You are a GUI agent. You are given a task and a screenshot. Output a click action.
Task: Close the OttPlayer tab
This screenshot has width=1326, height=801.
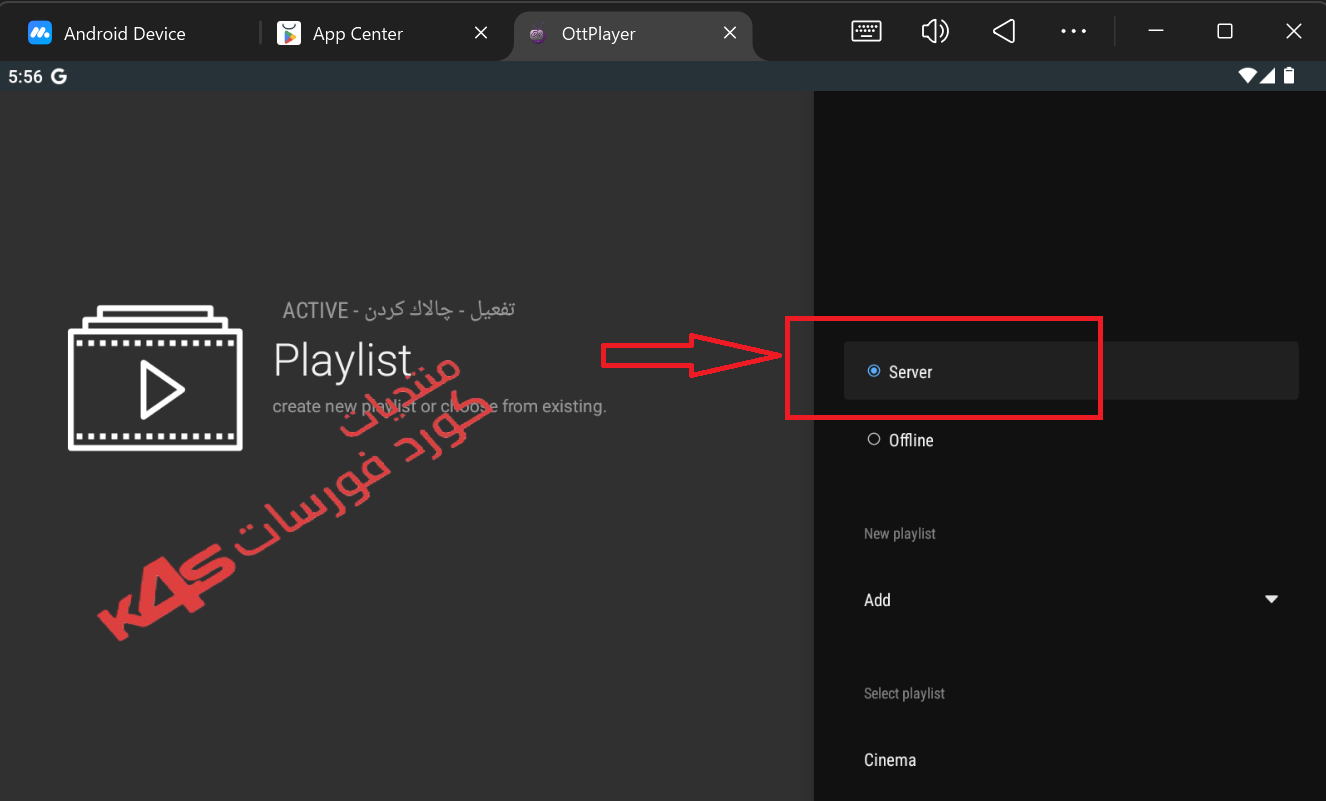(x=730, y=33)
